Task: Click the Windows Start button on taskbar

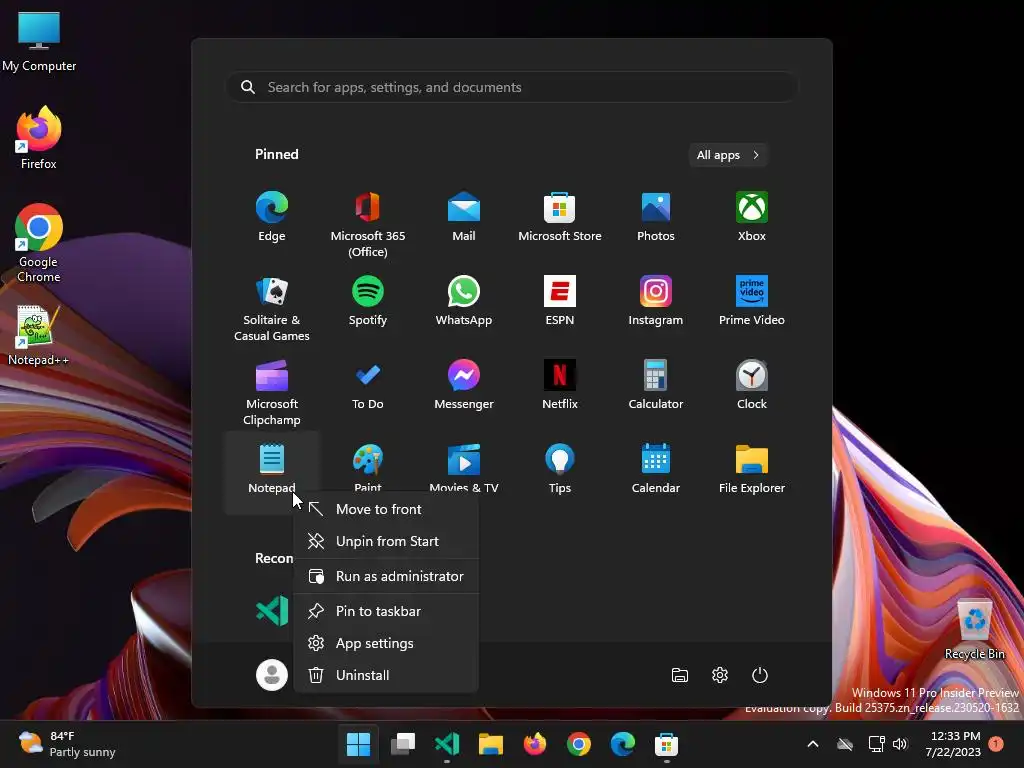Action: point(358,744)
